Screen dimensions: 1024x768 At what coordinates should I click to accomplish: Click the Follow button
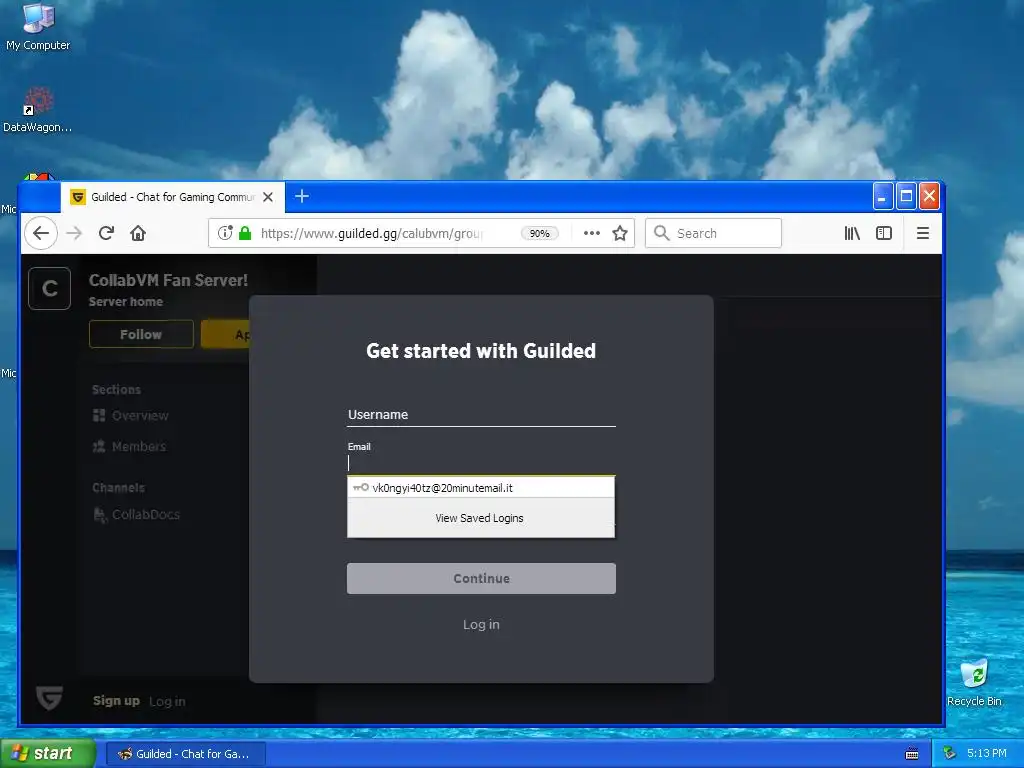click(x=141, y=334)
